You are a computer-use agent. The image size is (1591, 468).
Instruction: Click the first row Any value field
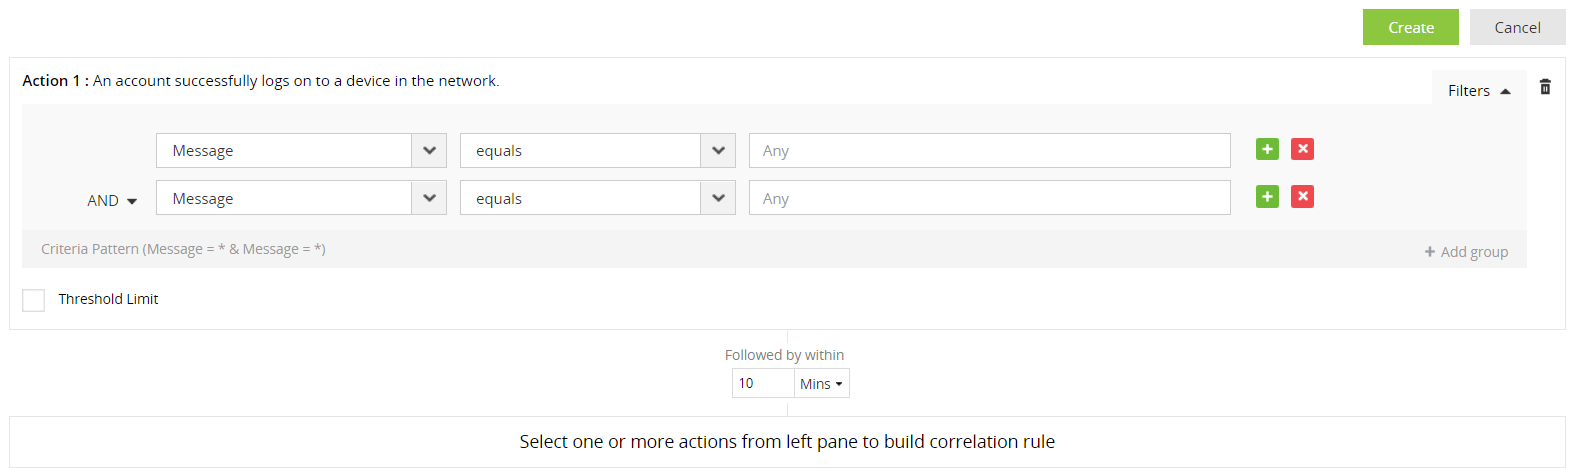coord(989,151)
